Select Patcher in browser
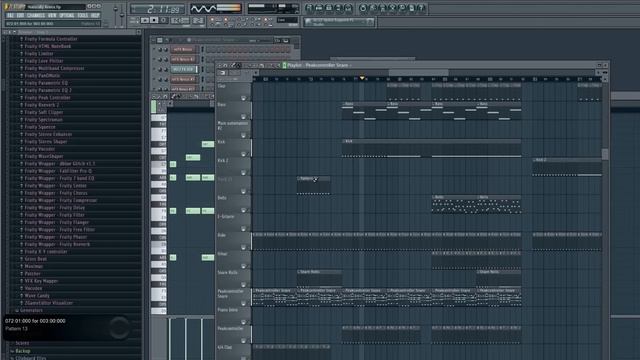Screen dimensions: 640x360 tap(32, 273)
